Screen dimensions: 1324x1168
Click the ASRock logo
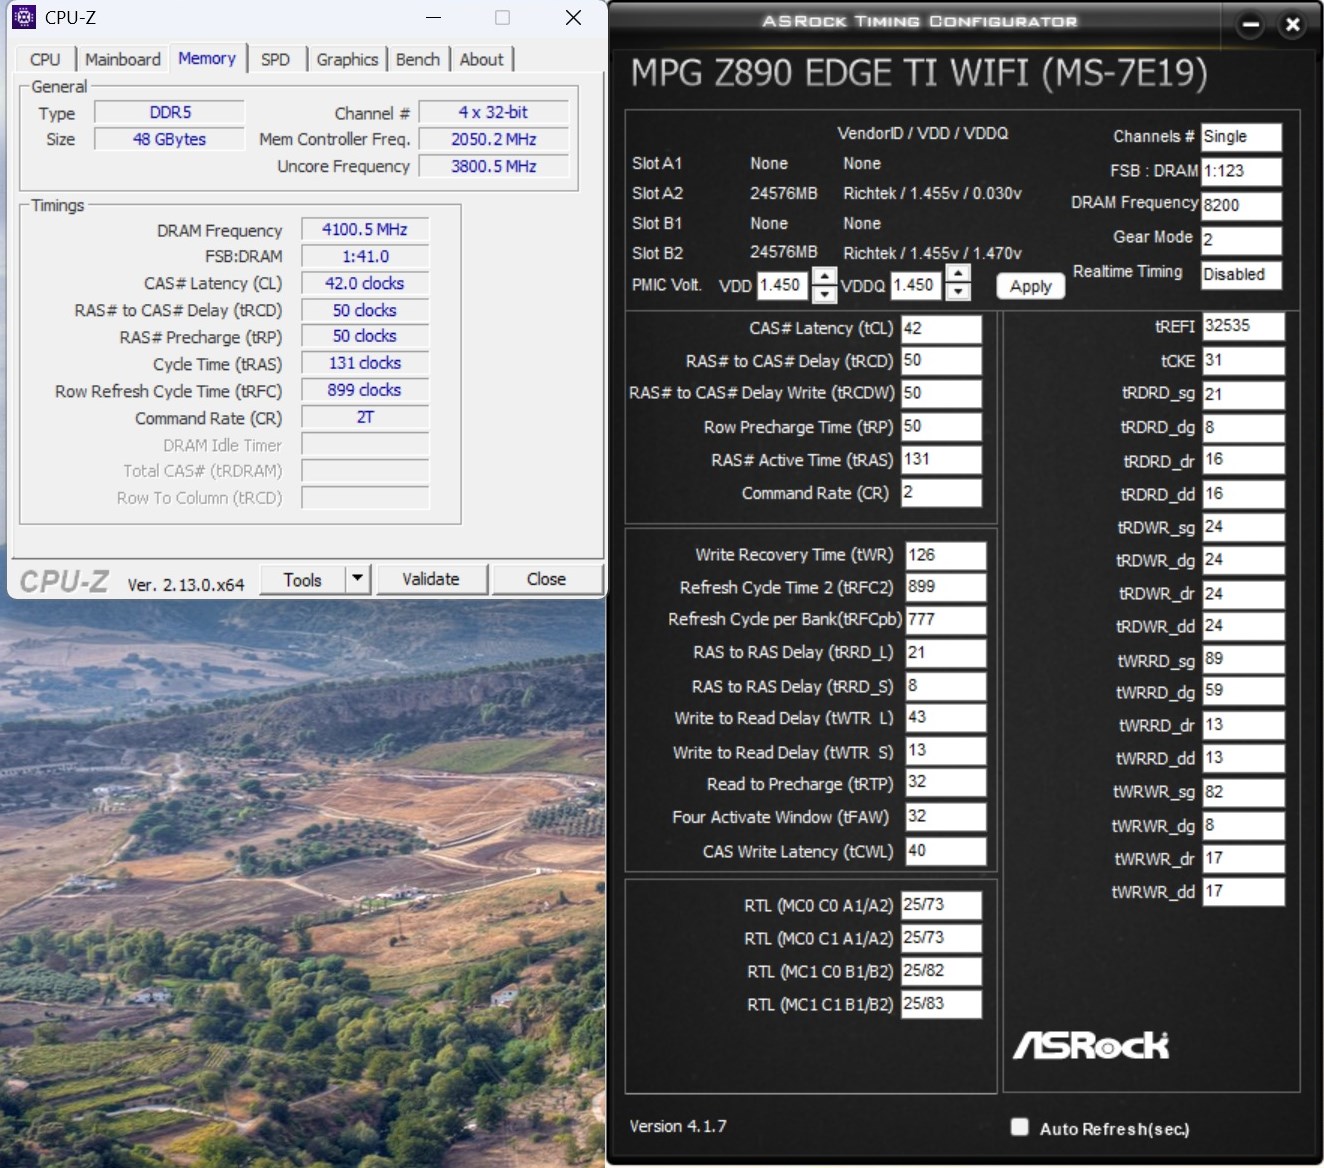click(x=1091, y=1046)
